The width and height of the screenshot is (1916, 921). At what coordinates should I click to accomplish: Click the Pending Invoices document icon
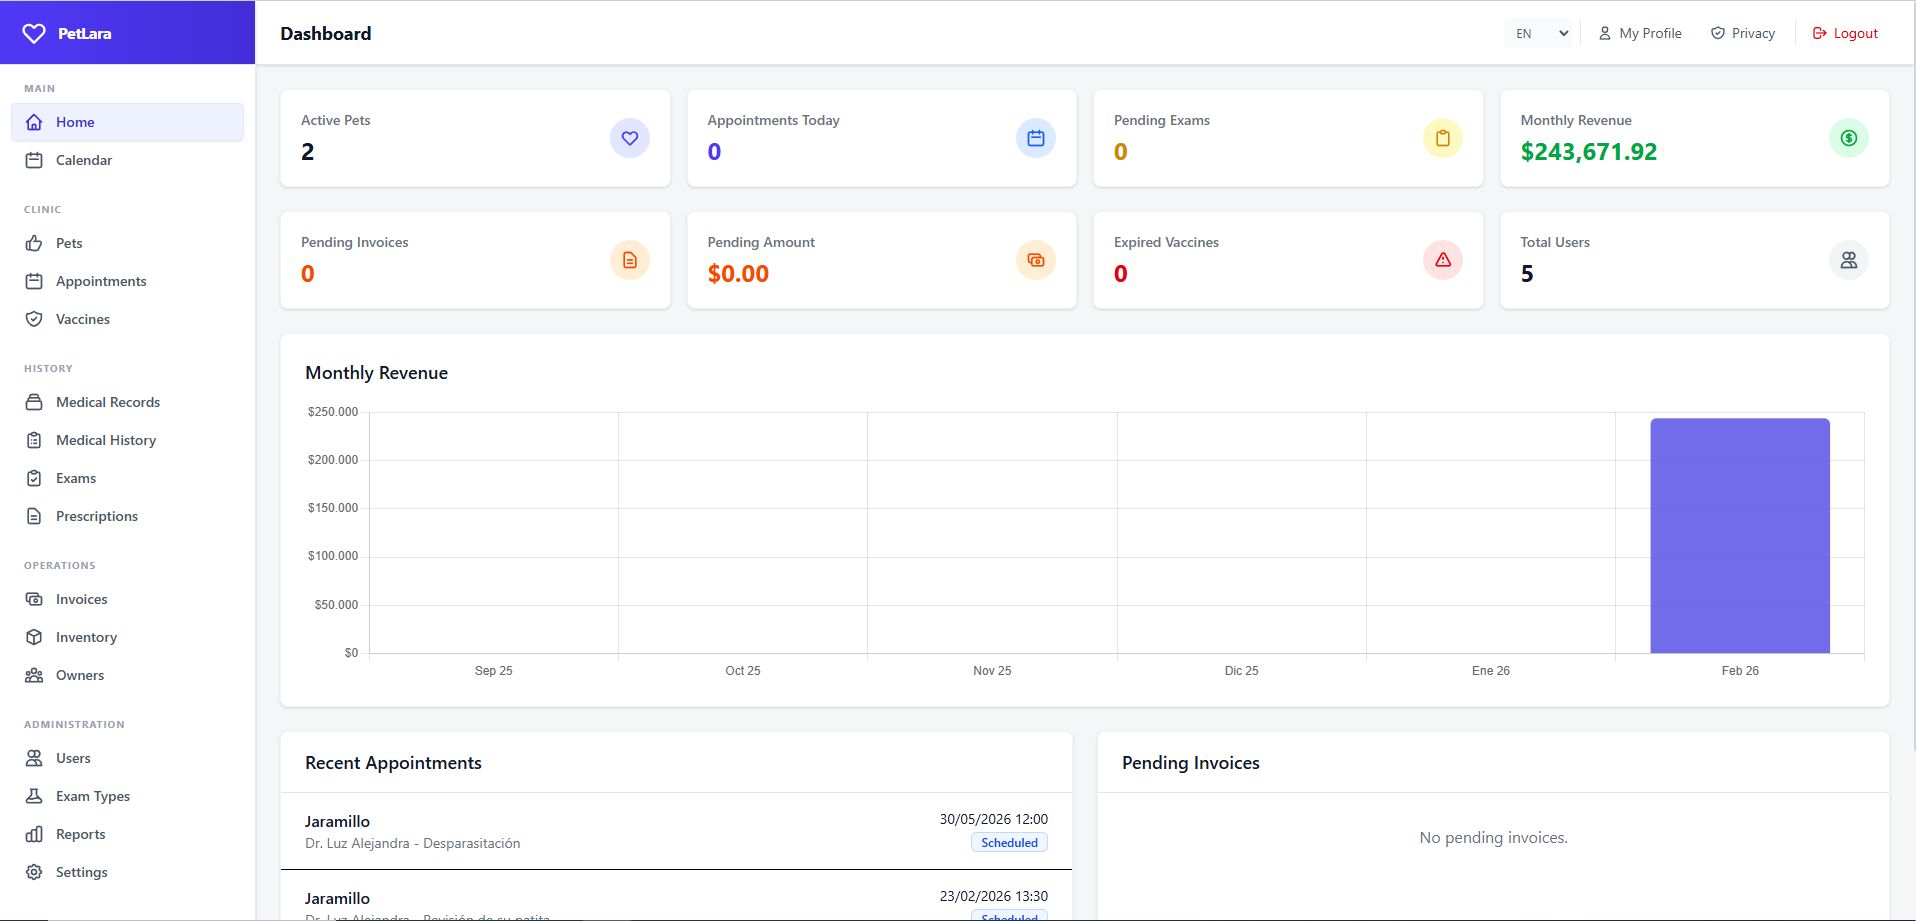click(629, 260)
